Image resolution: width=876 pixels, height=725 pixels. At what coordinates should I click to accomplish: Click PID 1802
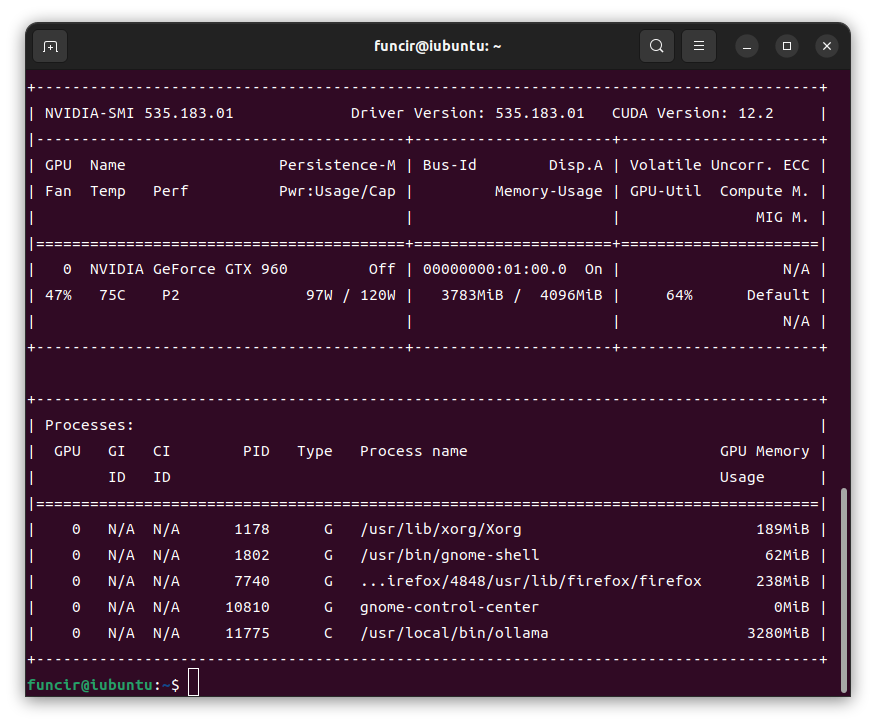click(252, 555)
